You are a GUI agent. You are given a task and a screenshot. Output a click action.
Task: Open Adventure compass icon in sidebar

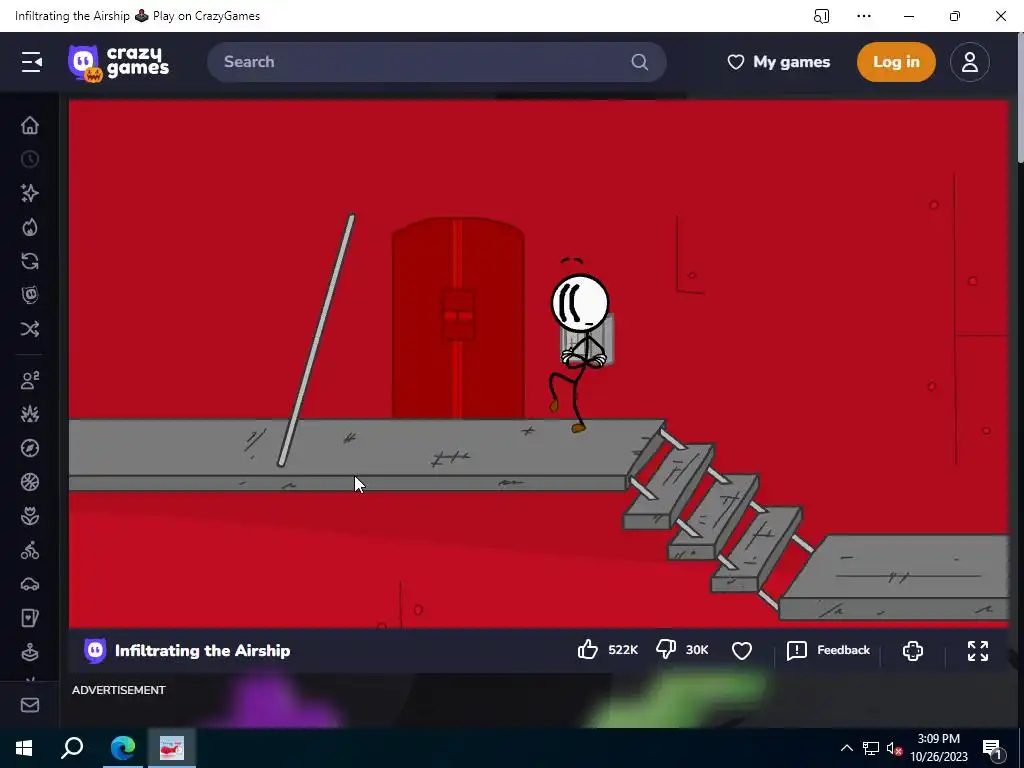click(x=30, y=448)
